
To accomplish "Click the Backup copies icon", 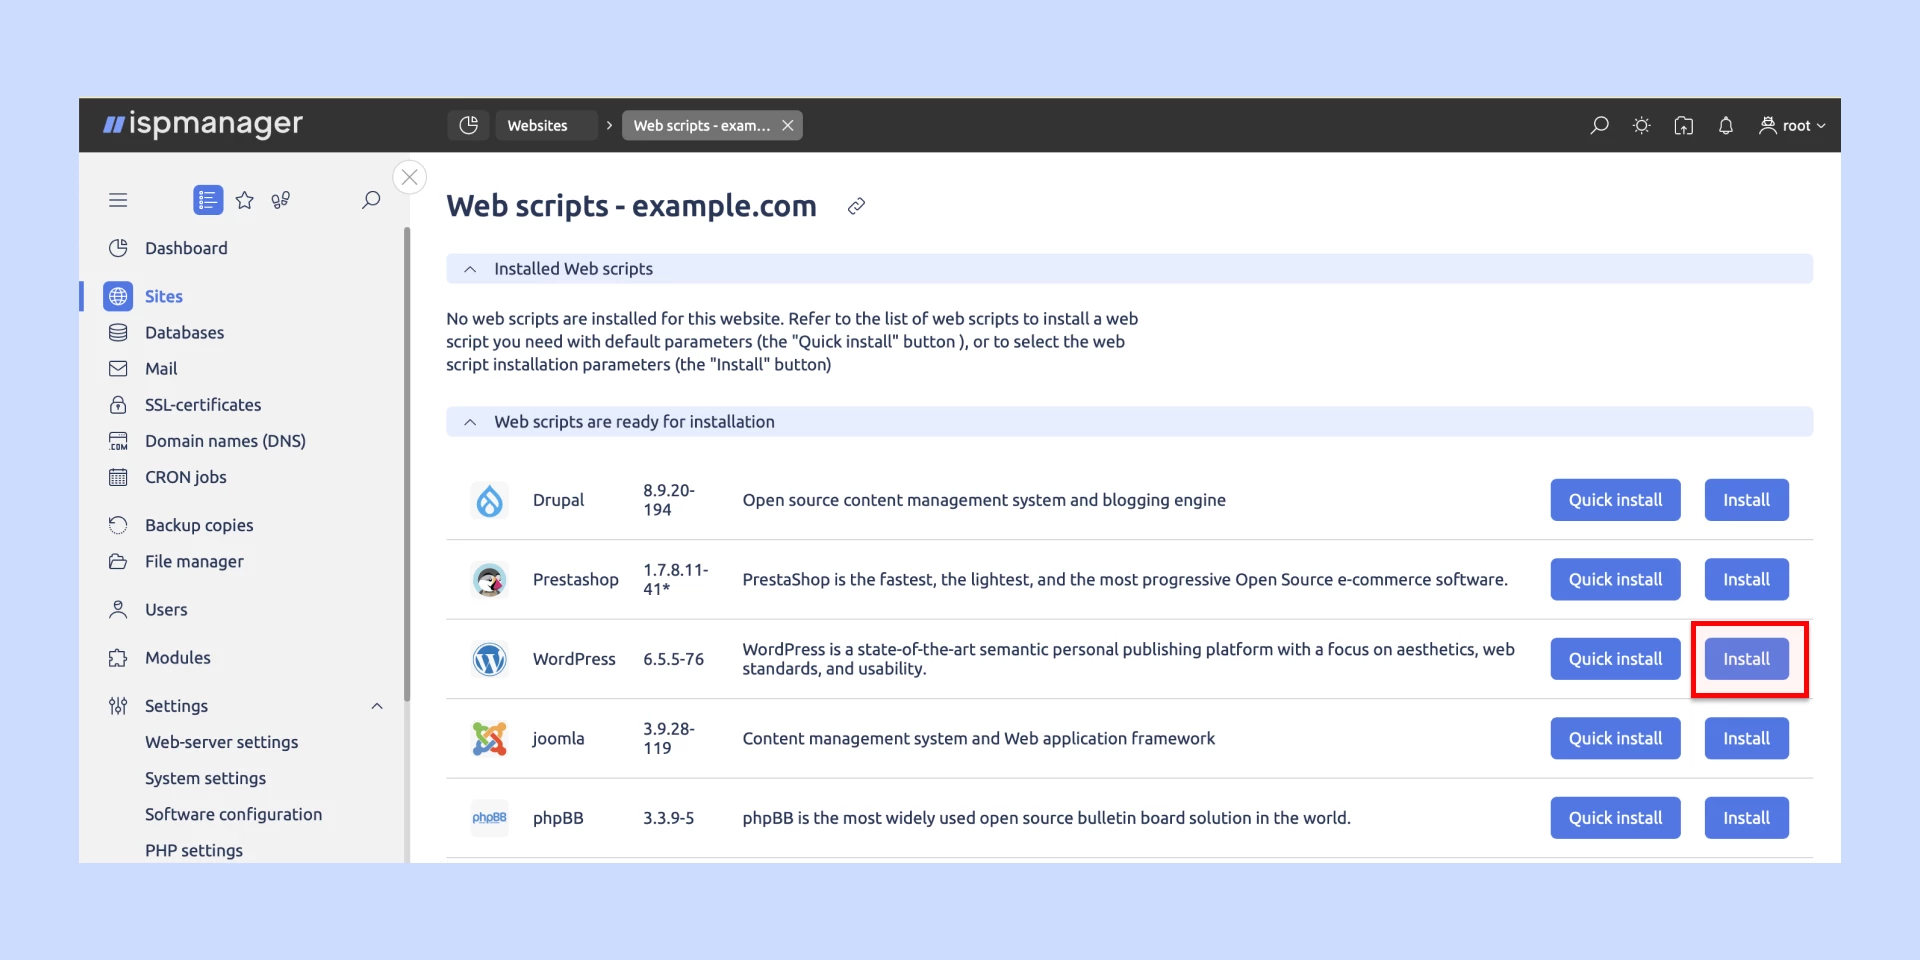I will pos(118,525).
